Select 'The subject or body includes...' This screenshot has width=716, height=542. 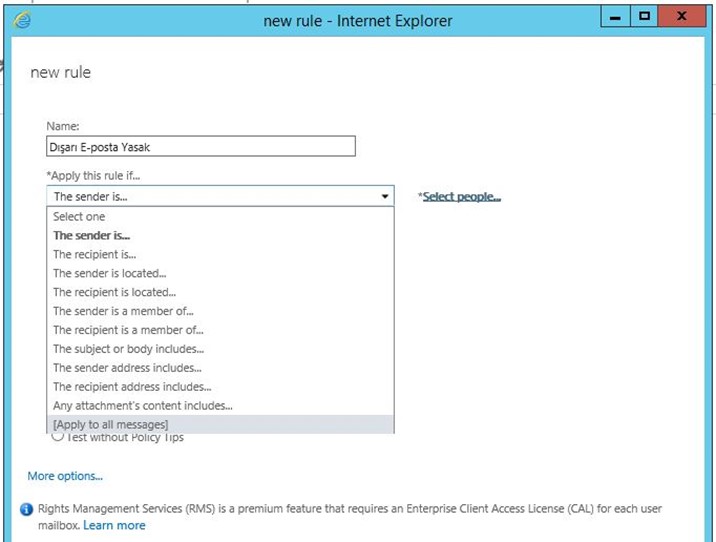pos(220,349)
